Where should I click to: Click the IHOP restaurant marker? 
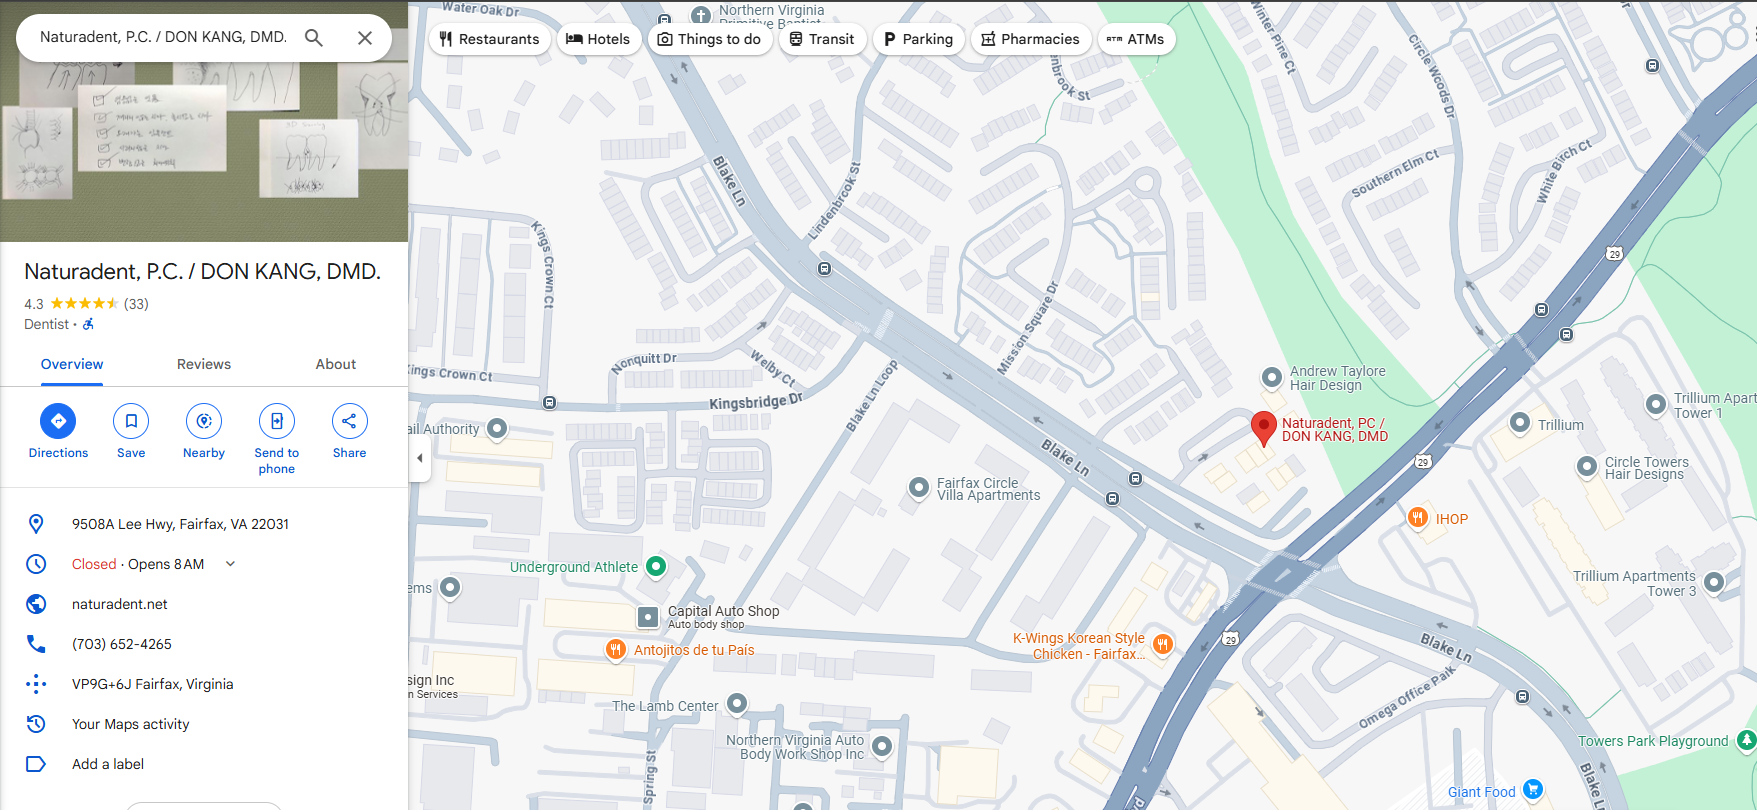pos(1418,518)
